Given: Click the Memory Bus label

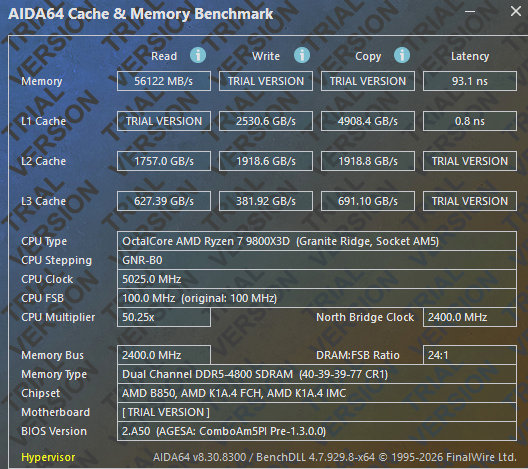Looking at the screenshot, I should click(52, 355).
